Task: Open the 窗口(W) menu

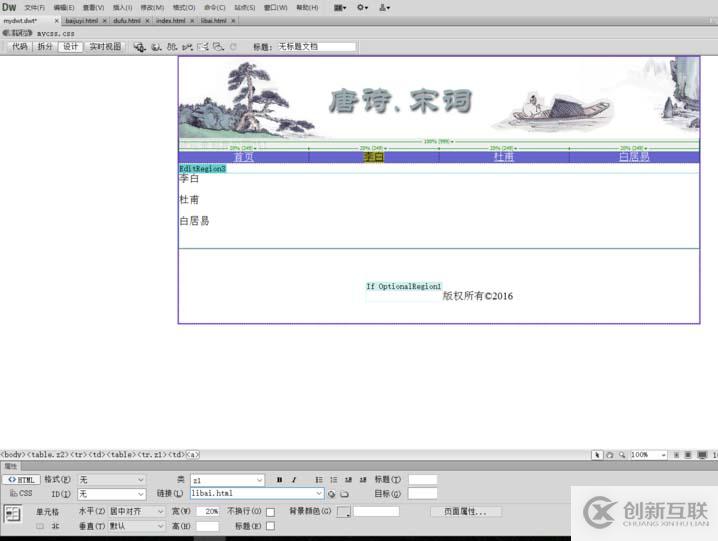Action: coord(276,8)
